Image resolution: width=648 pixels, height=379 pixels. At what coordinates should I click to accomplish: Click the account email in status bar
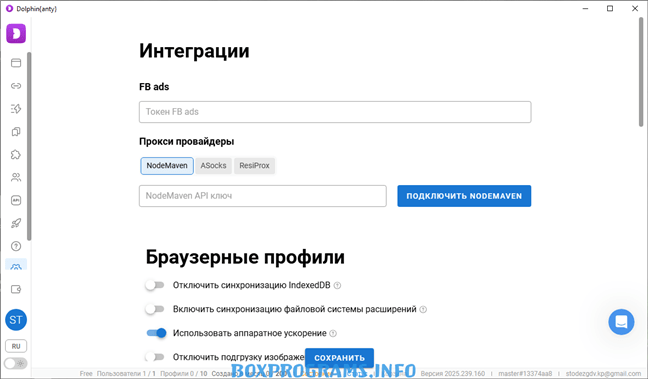603,374
